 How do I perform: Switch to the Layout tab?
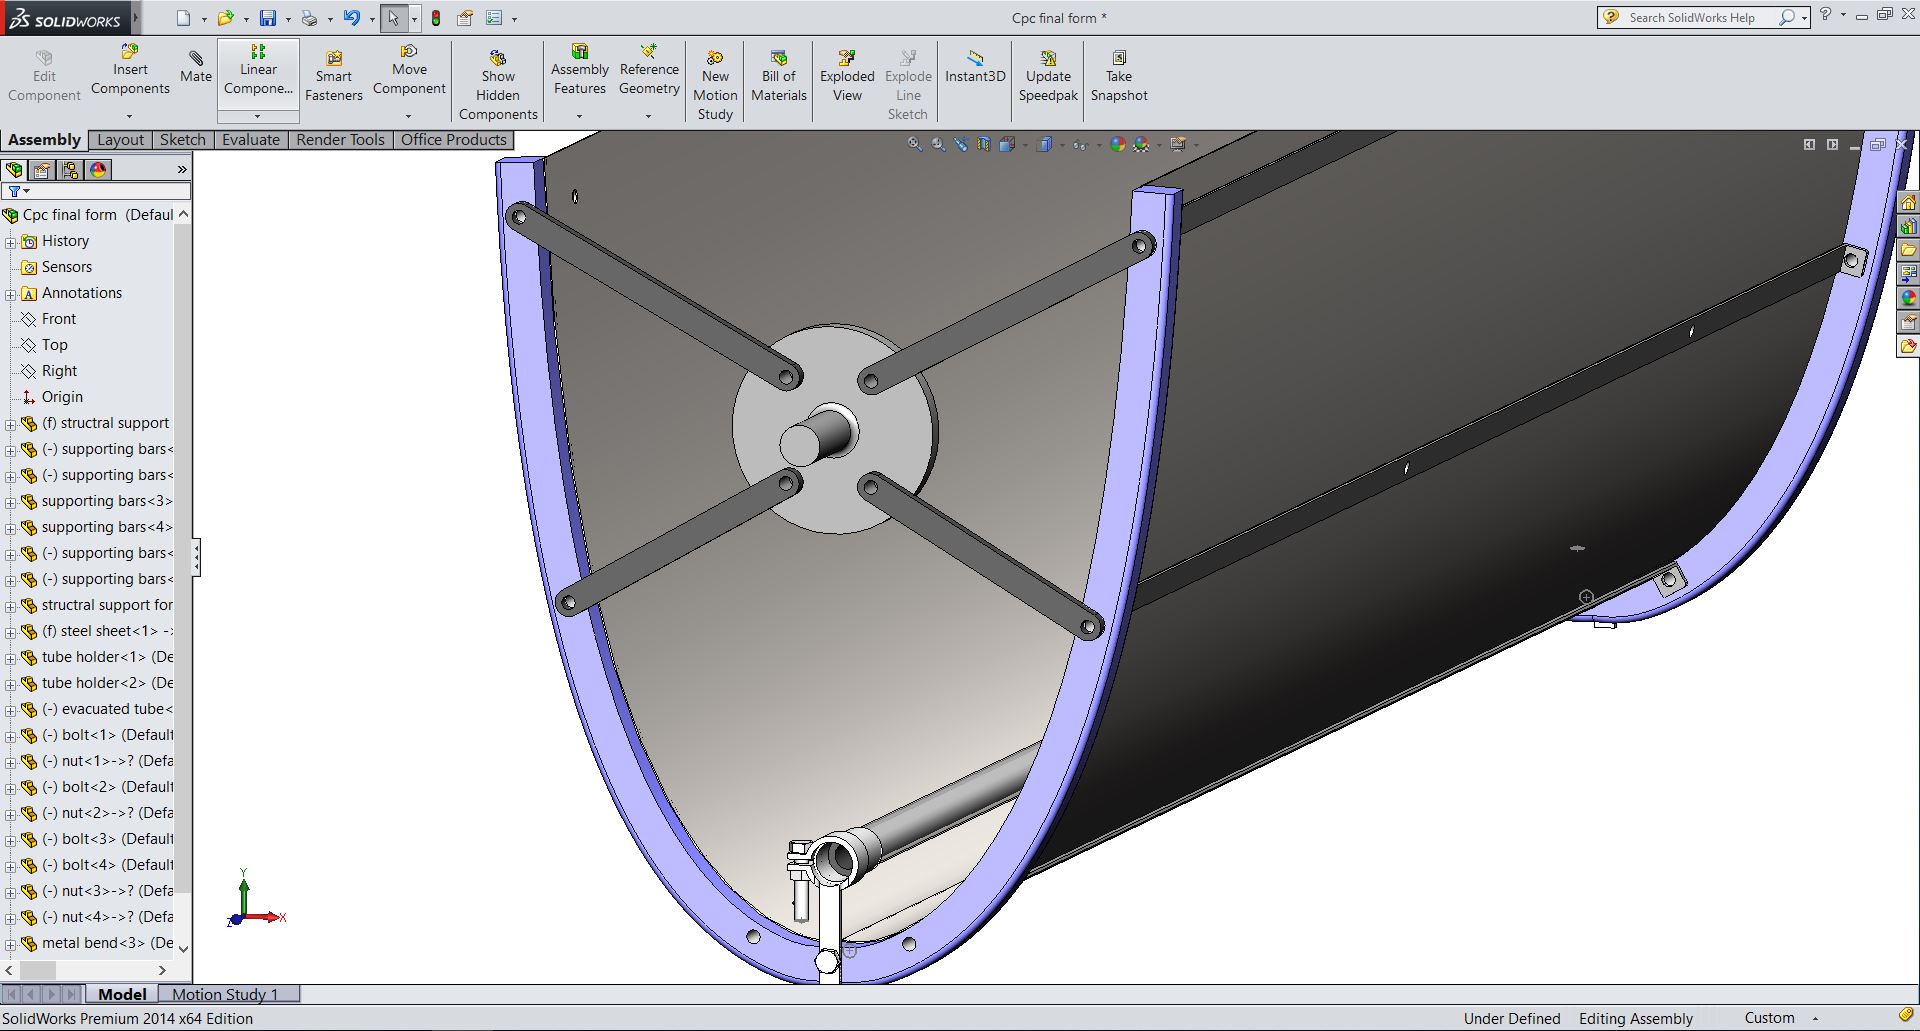coord(120,140)
